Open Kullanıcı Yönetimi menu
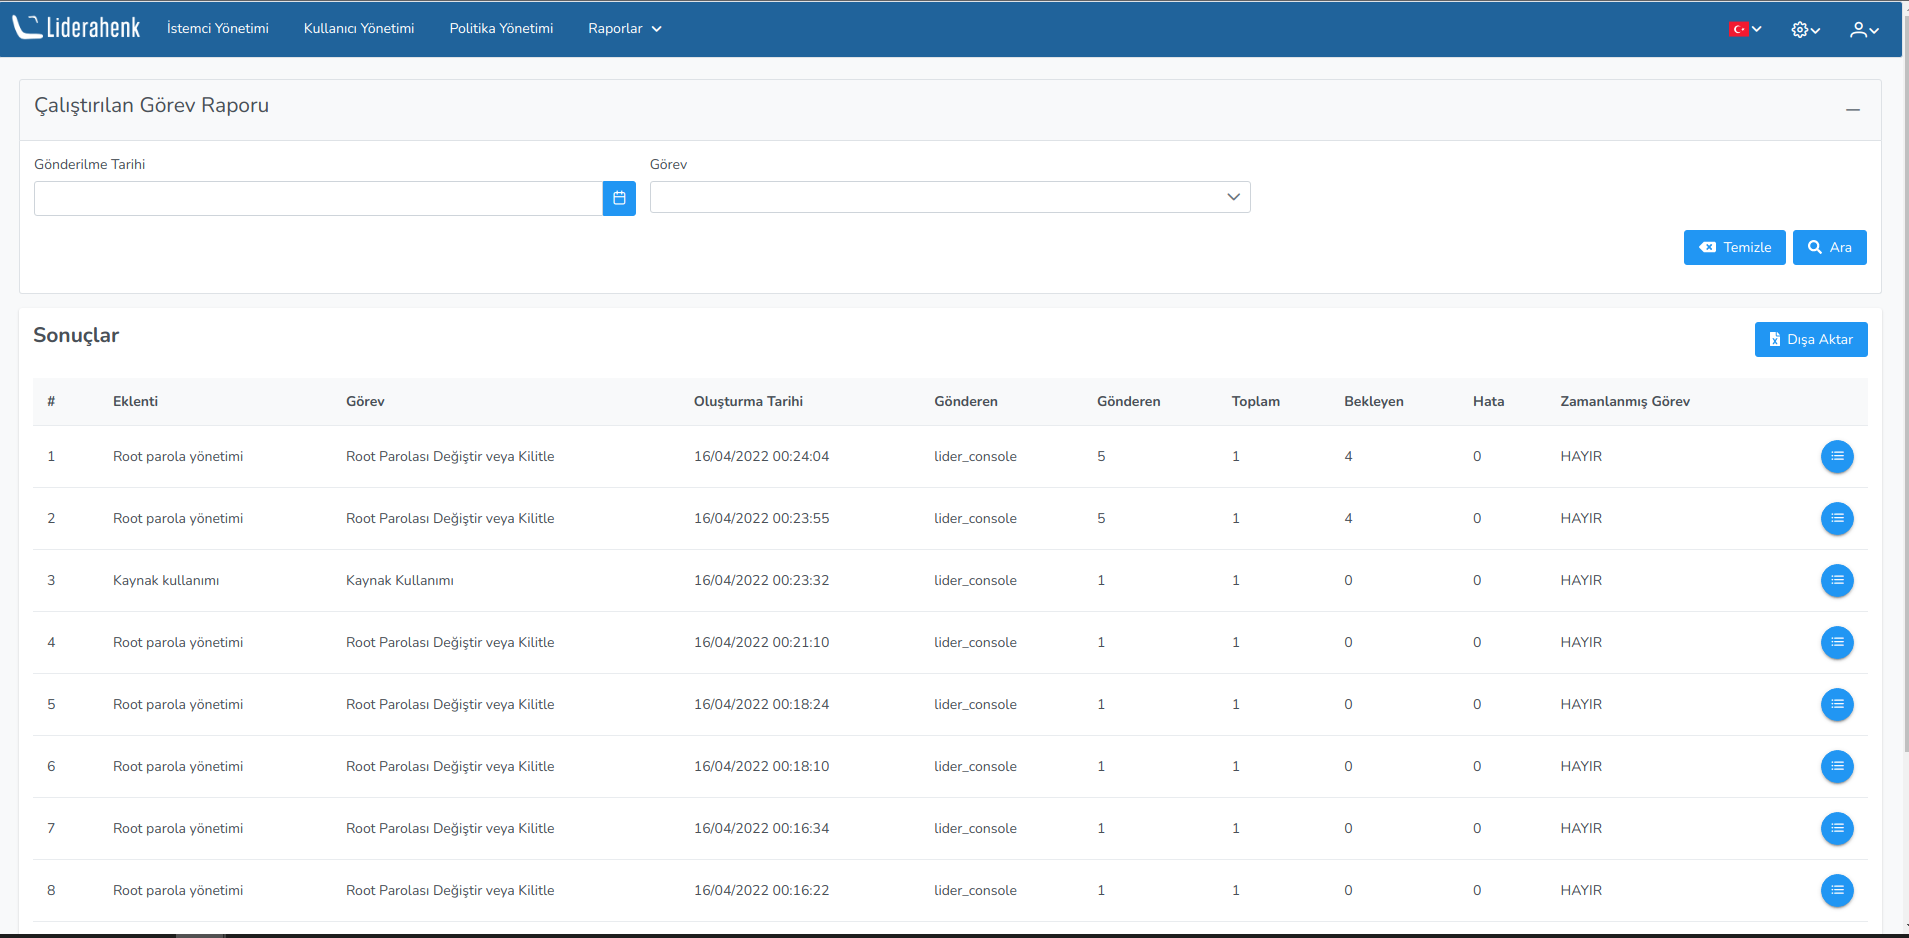The height and width of the screenshot is (938, 1909). (x=359, y=28)
